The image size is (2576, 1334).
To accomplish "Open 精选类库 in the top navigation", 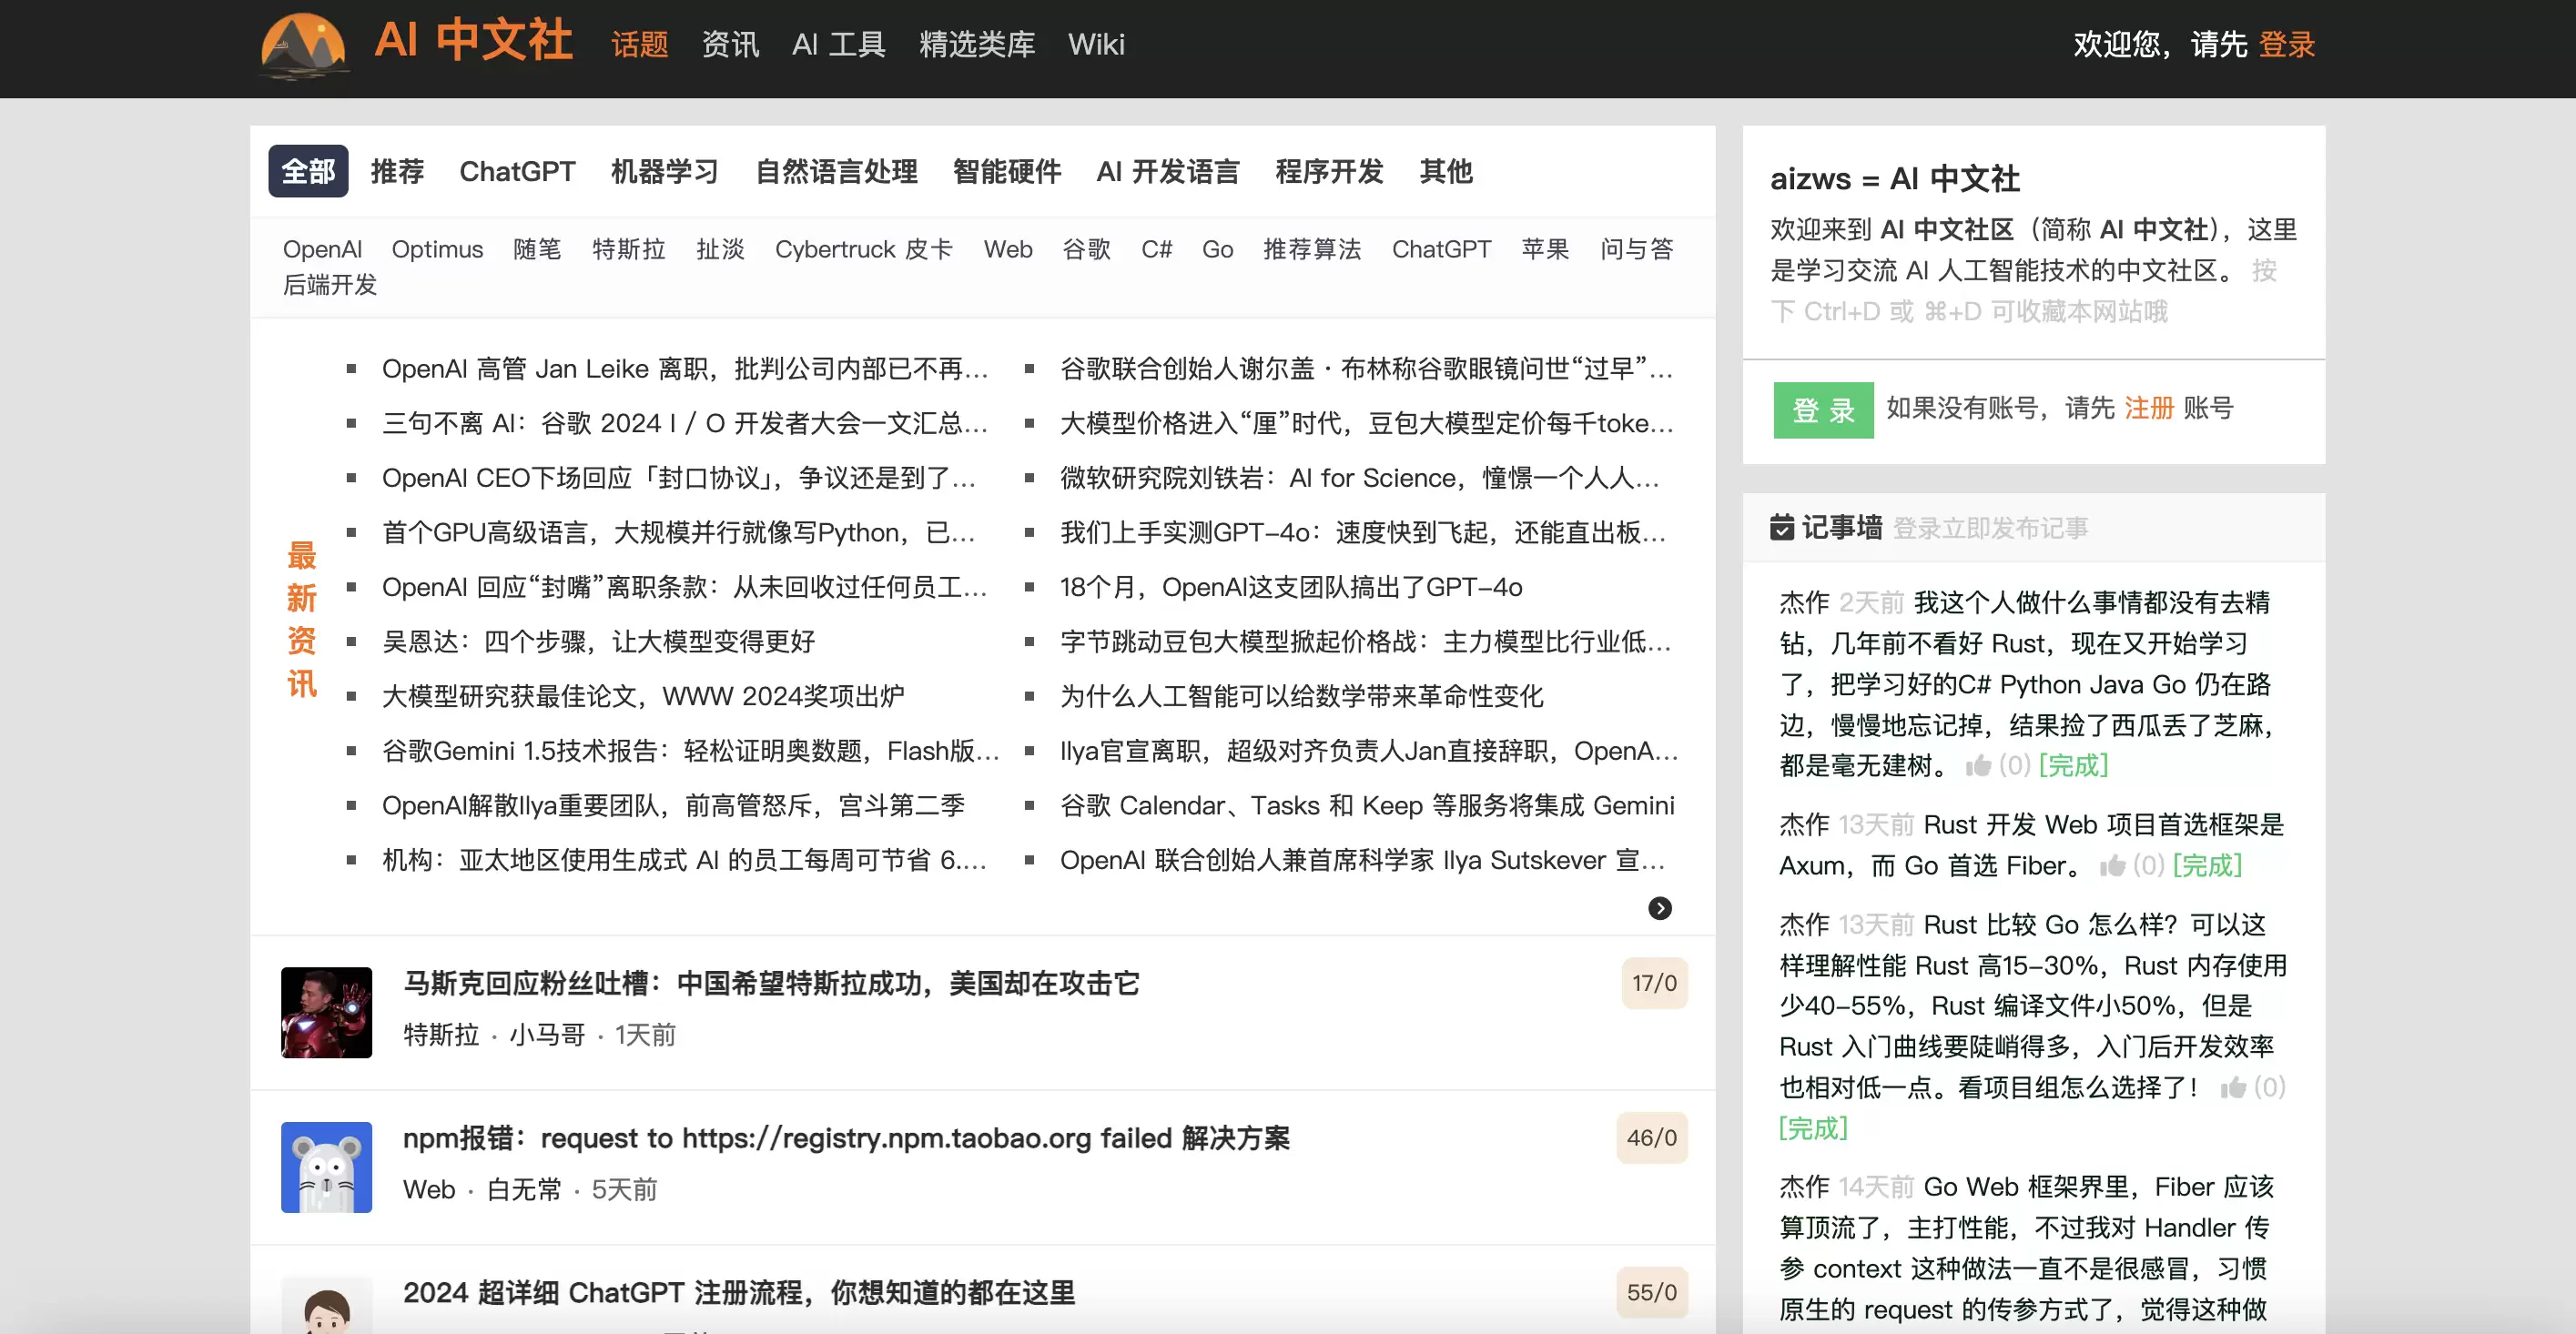I will point(977,45).
